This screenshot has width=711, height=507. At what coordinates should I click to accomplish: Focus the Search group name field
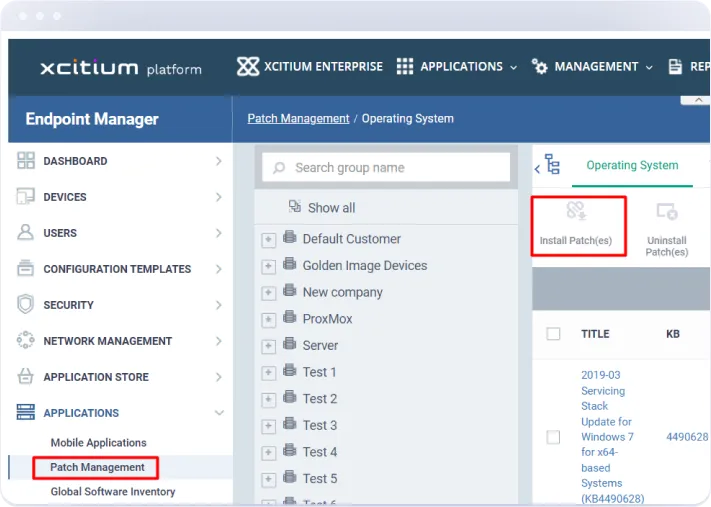(x=386, y=167)
